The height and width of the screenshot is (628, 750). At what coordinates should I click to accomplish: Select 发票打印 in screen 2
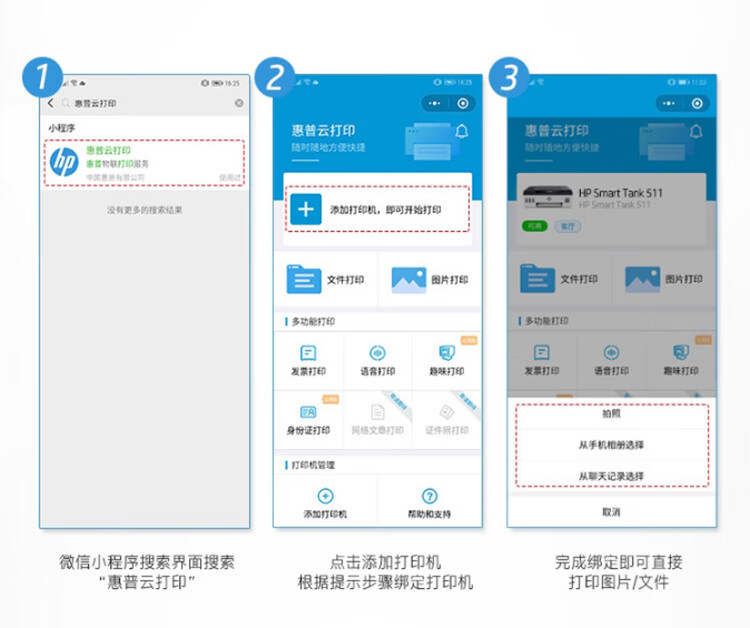pos(309,361)
